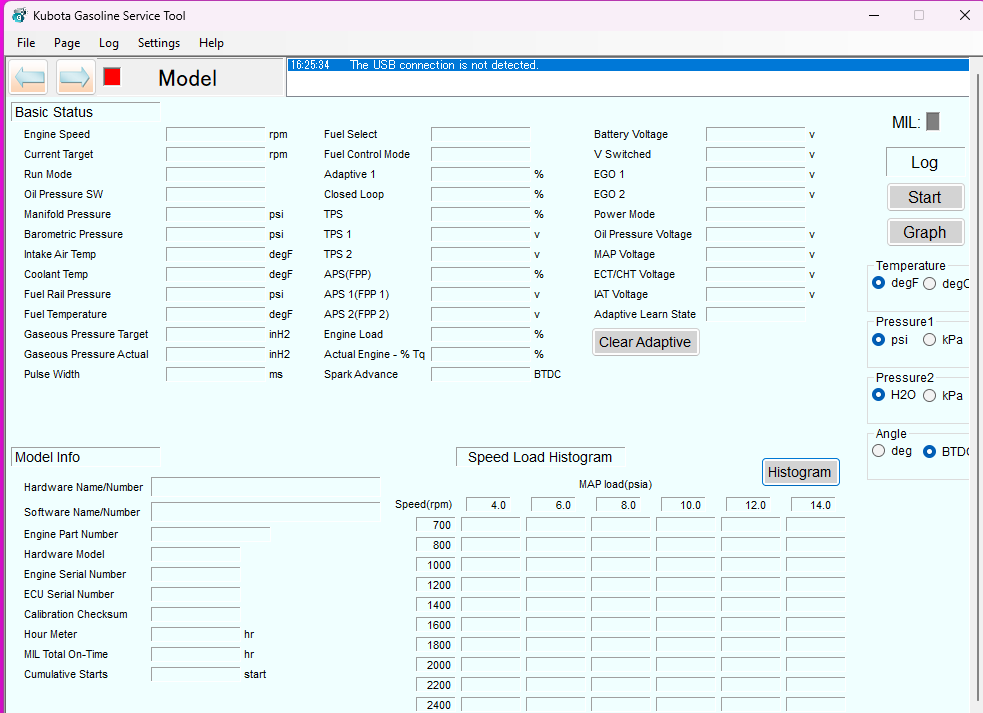983x713 pixels.
Task: Close the Kubota Gasoline Service Tool window
Action: tap(965, 15)
